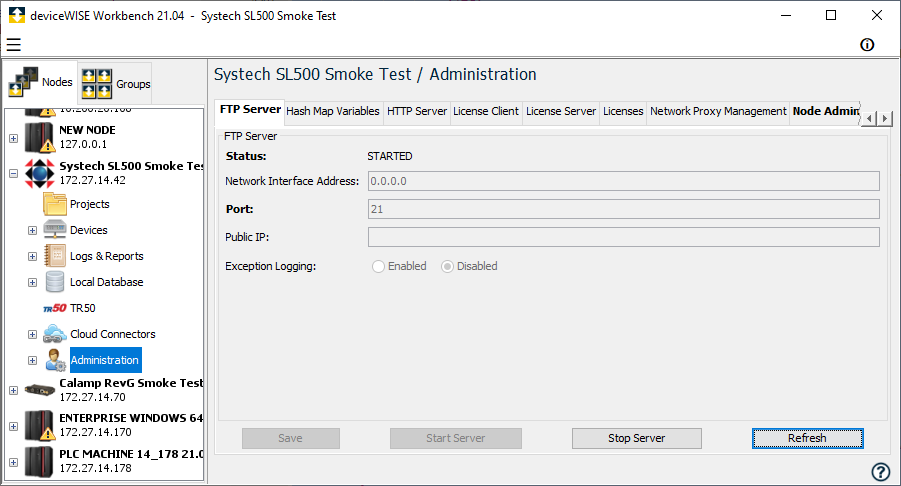Expand the Cloud Connectors branch
This screenshot has height=486, width=901.
click(32, 334)
